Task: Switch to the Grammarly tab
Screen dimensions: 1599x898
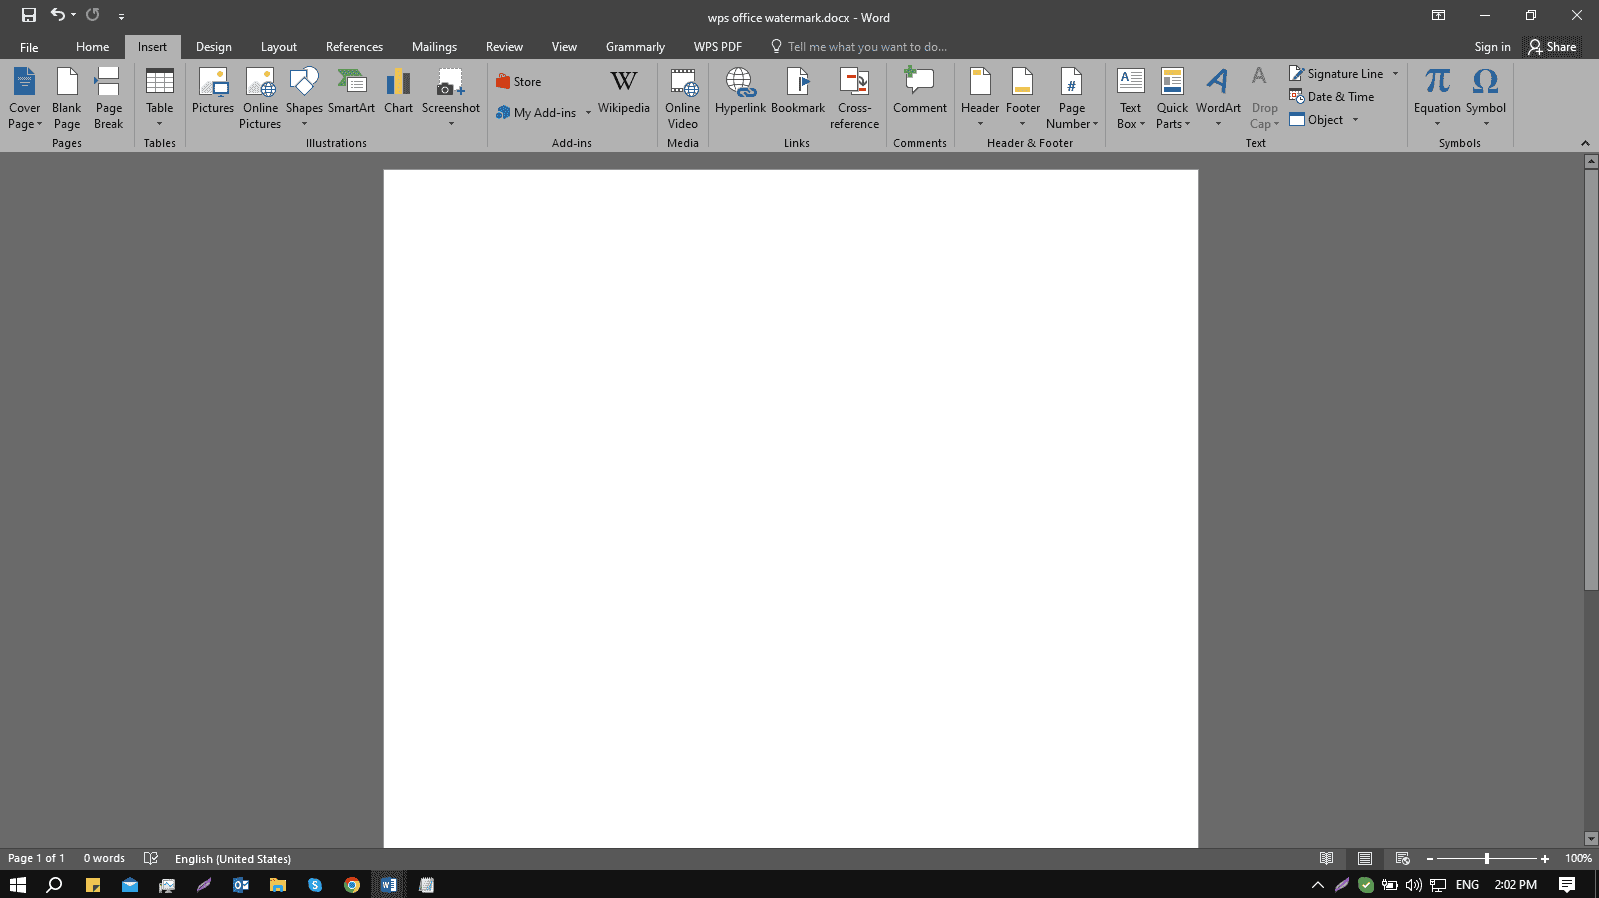Action: pyautogui.click(x=635, y=47)
